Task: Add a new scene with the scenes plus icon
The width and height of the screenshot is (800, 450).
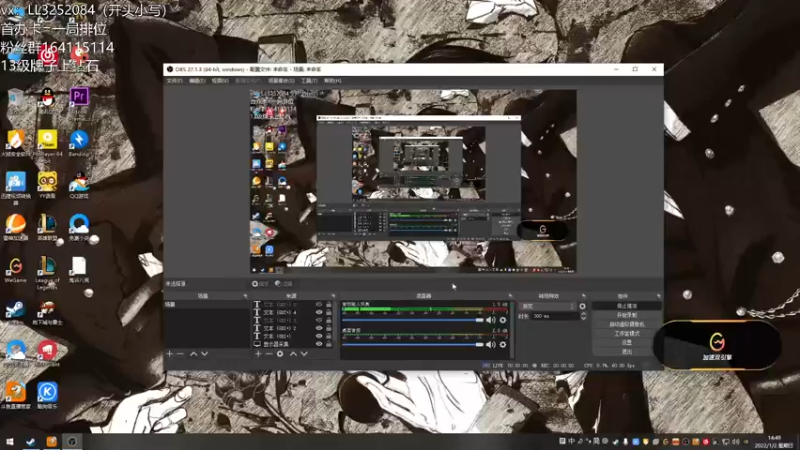Action: (x=169, y=354)
